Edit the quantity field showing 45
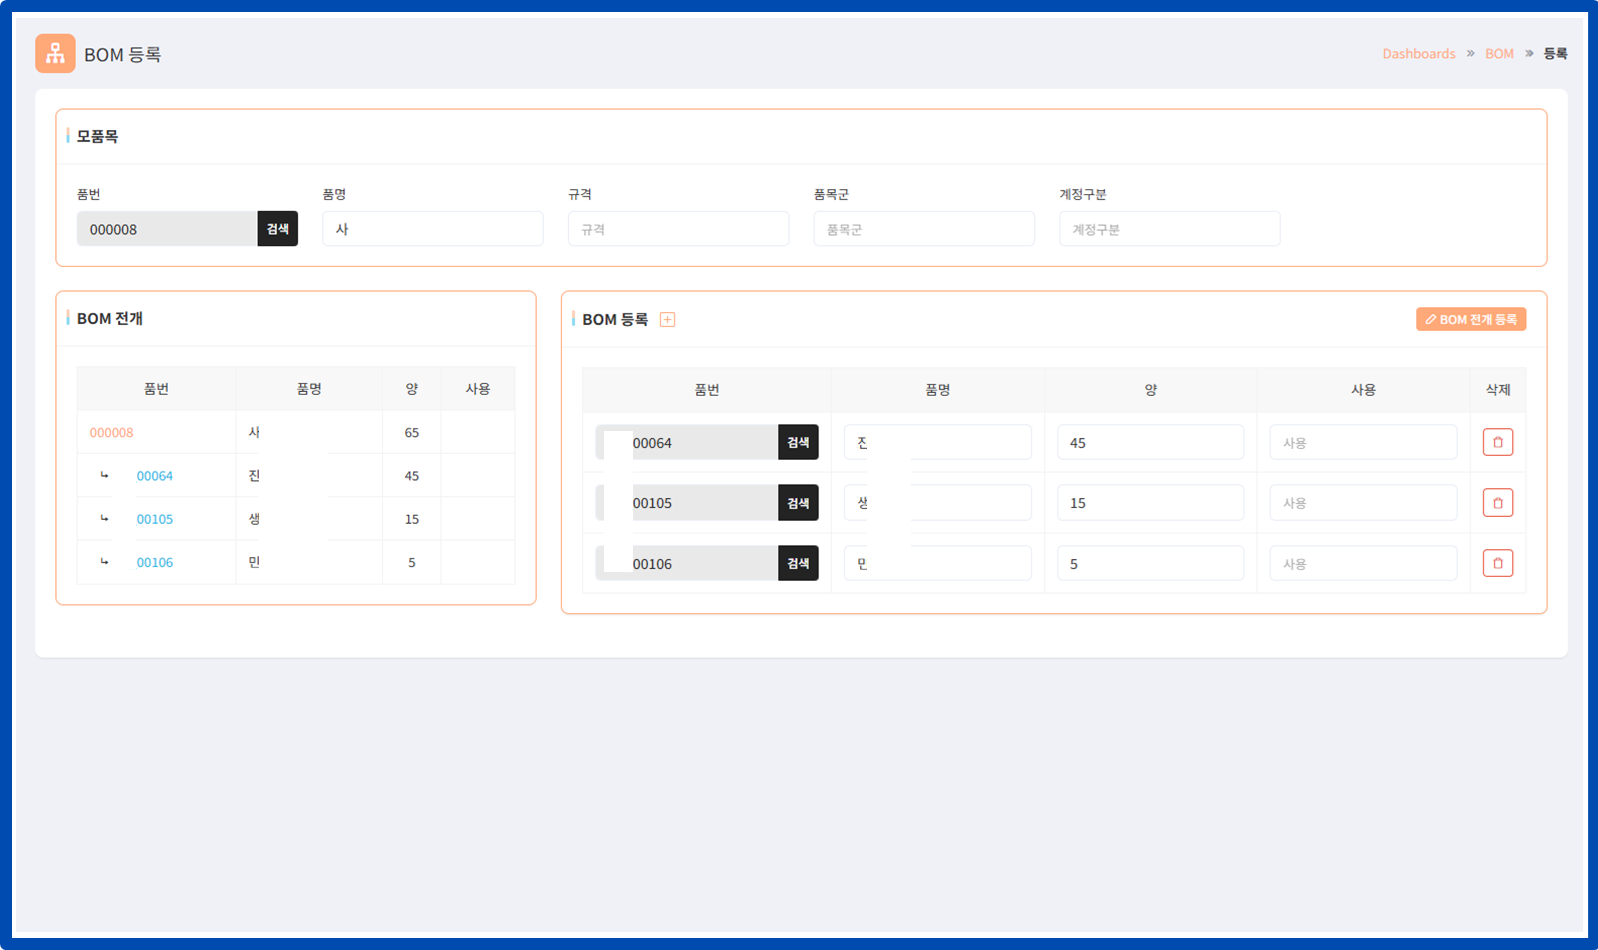The width and height of the screenshot is (1598, 950). (1150, 442)
